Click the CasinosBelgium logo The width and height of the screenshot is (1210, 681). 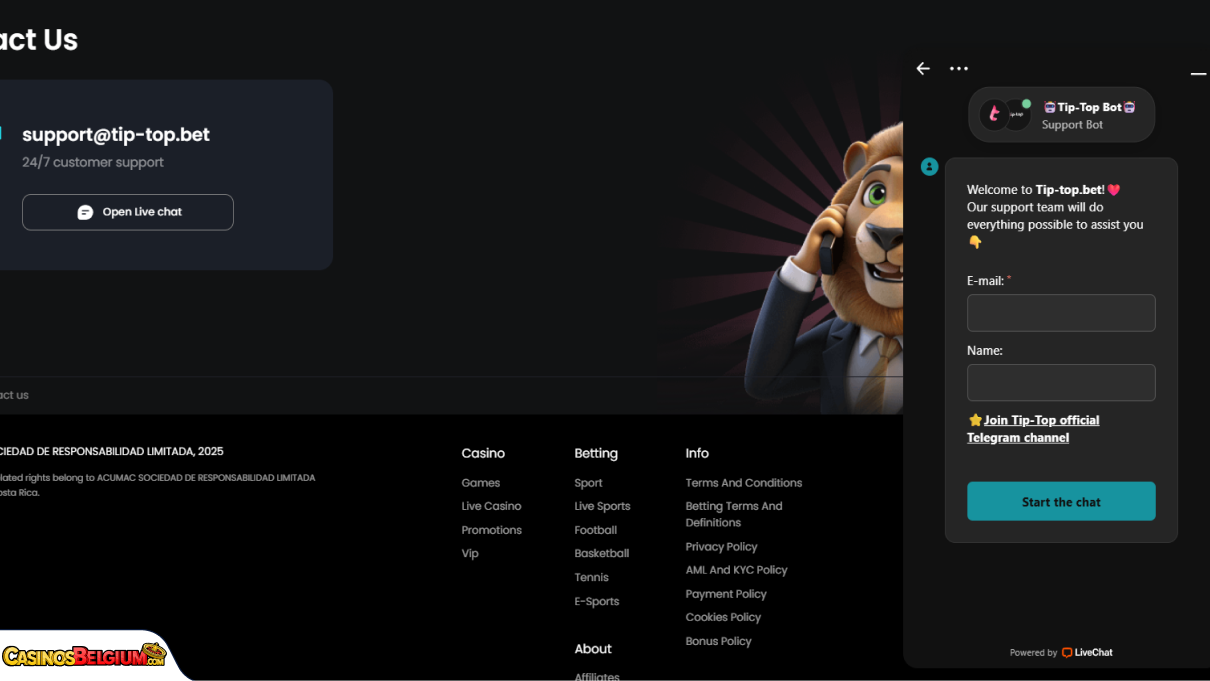click(x=84, y=656)
